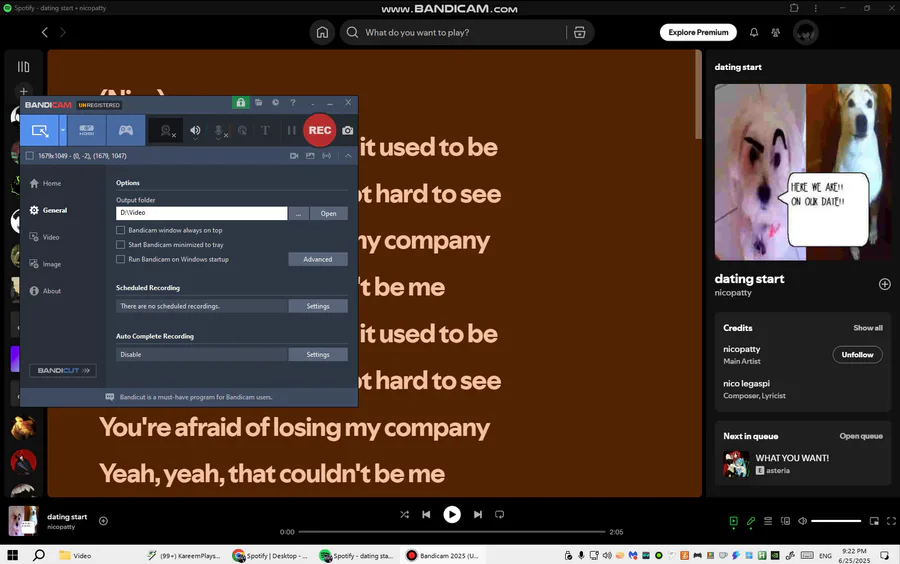Image resolution: width=900 pixels, height=564 pixels.
Task: Click the green lock icon in Bandicam
Action: tap(240, 103)
